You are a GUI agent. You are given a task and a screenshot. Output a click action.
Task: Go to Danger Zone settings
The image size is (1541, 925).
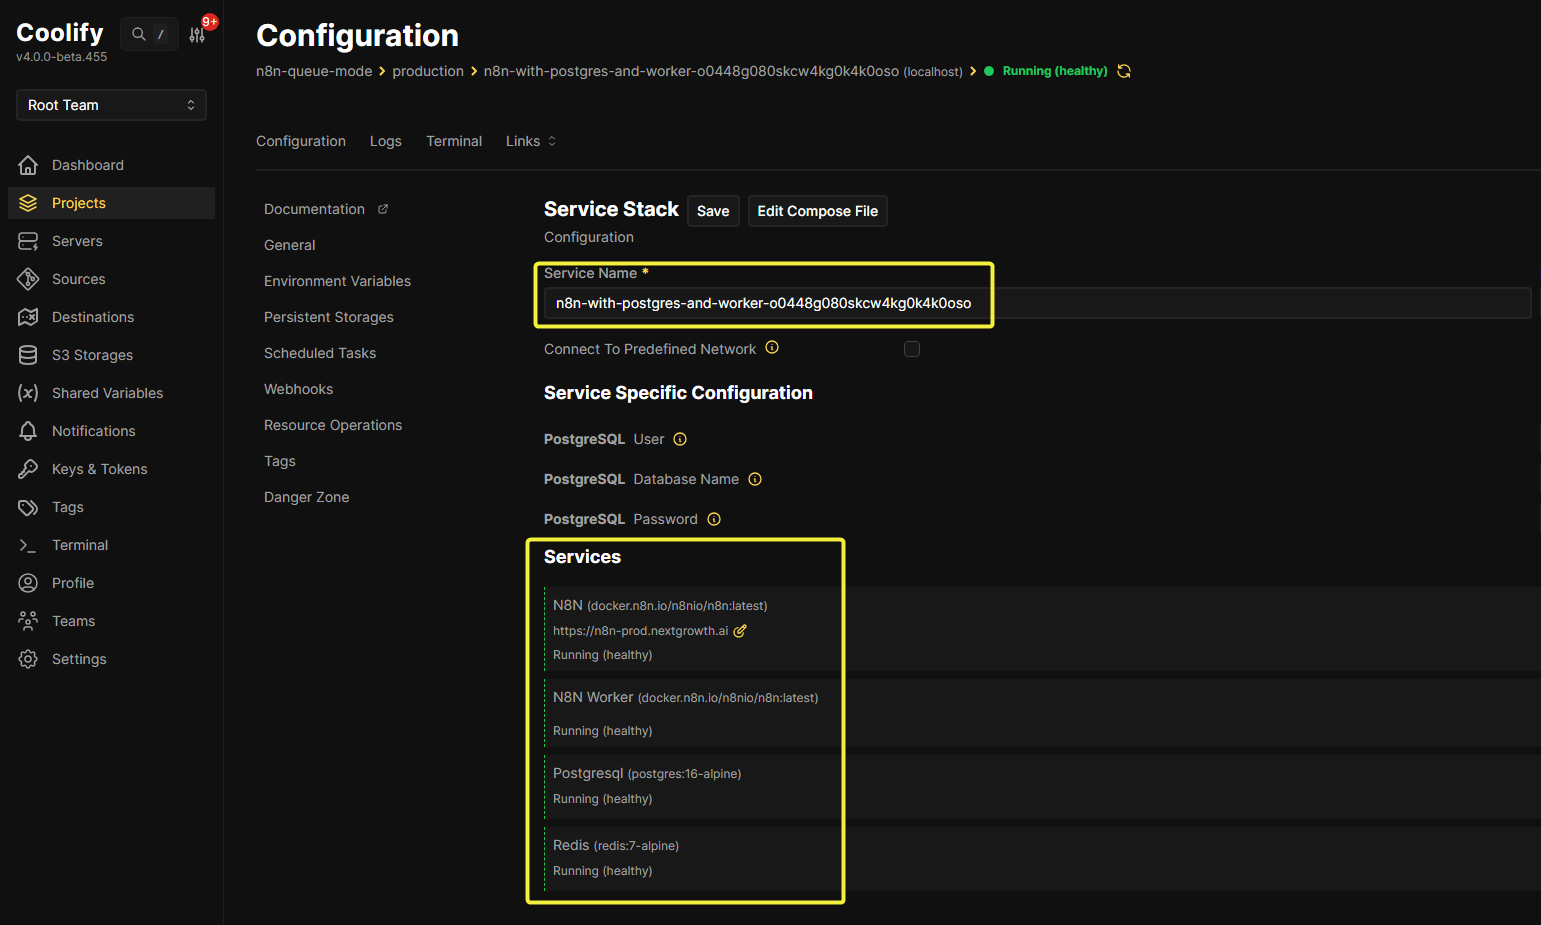point(306,497)
